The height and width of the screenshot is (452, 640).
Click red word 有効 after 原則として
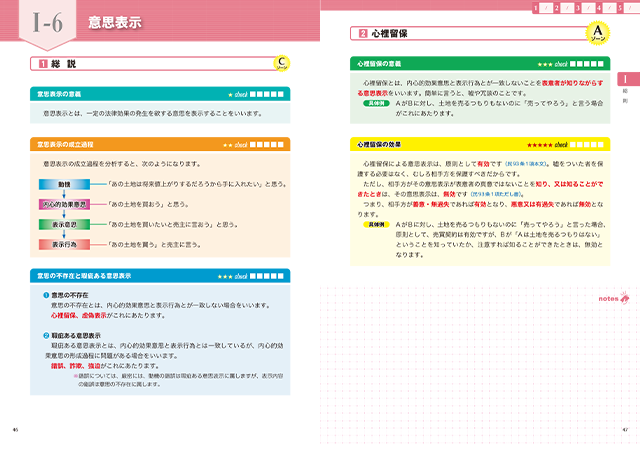tap(483, 164)
